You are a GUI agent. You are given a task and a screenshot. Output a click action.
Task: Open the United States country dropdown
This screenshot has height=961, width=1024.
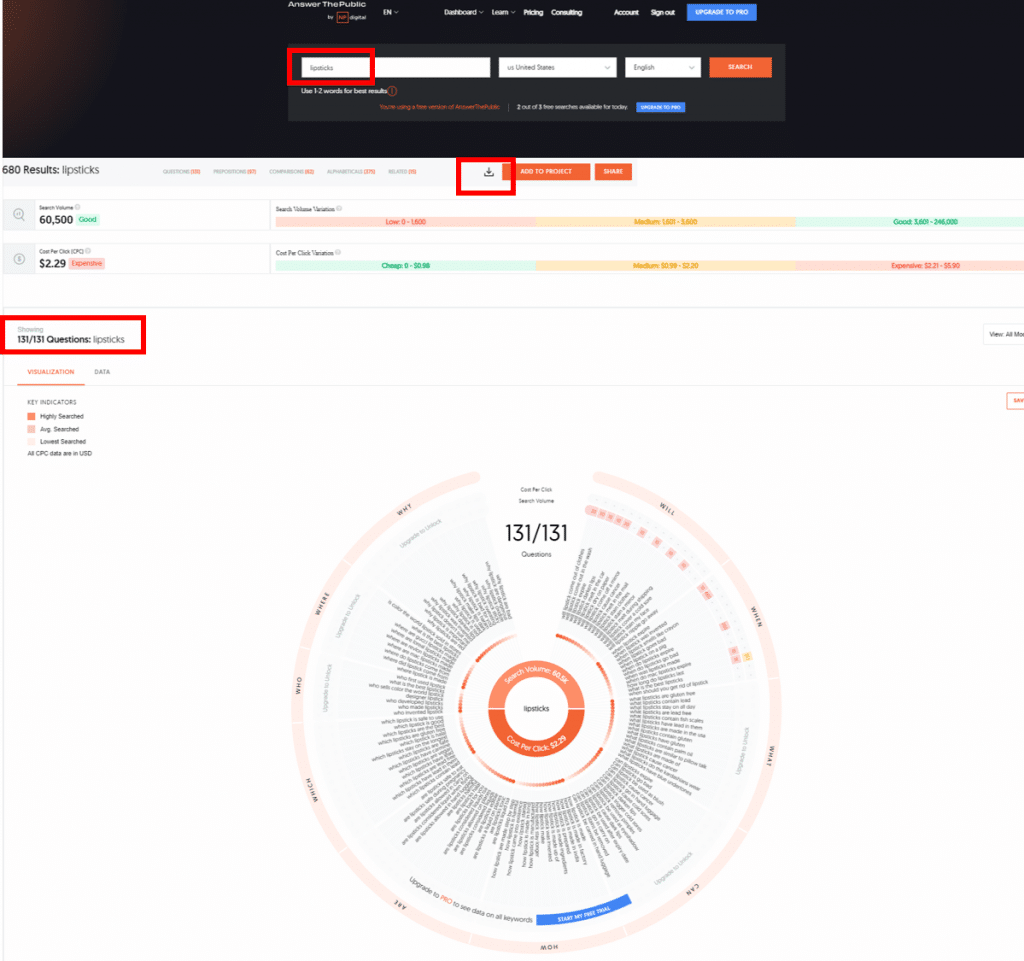tap(557, 67)
